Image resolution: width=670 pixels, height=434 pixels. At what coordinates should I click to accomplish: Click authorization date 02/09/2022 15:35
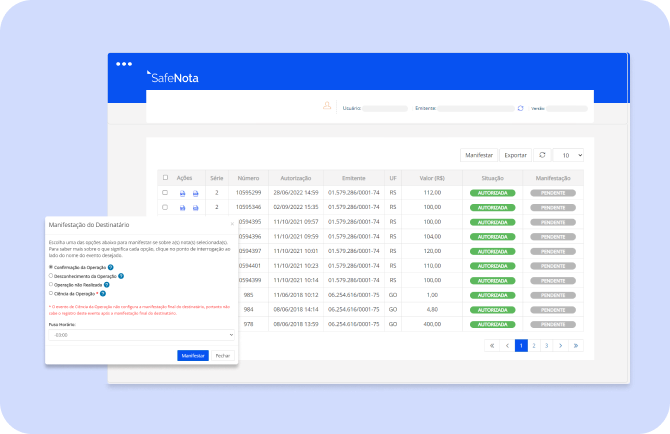[296, 207]
